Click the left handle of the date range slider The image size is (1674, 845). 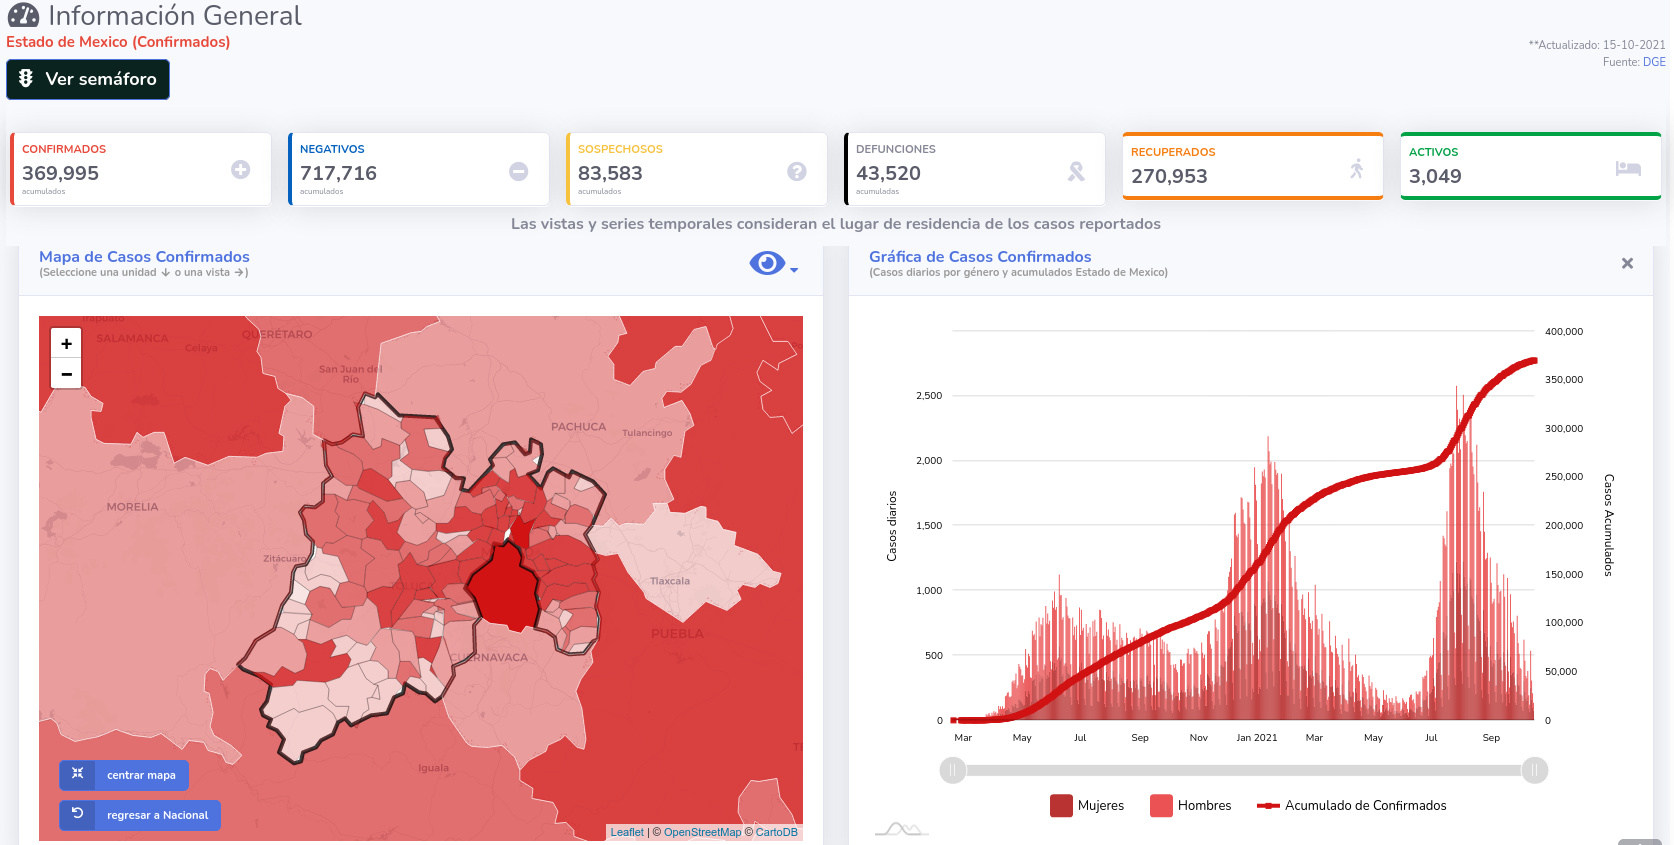(953, 770)
